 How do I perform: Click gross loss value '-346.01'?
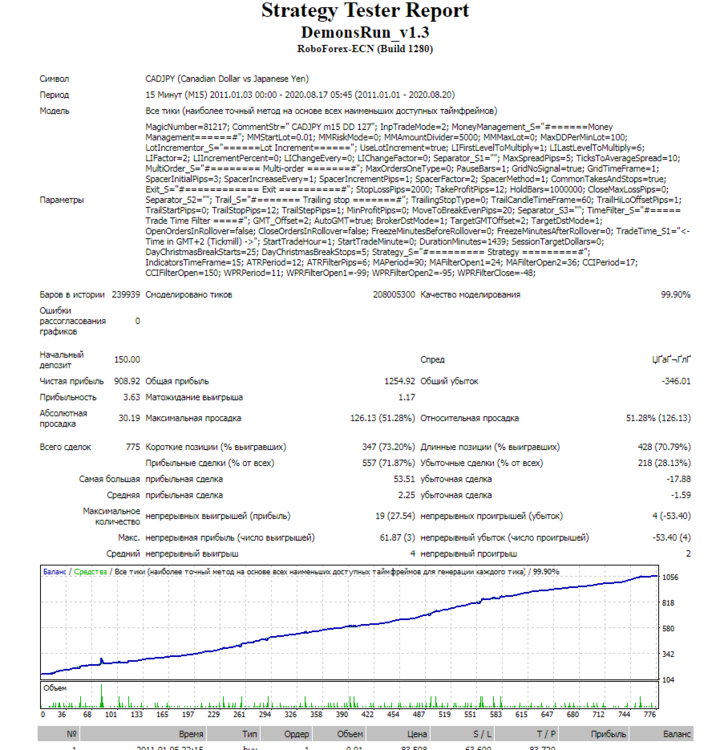pyautogui.click(x=676, y=381)
